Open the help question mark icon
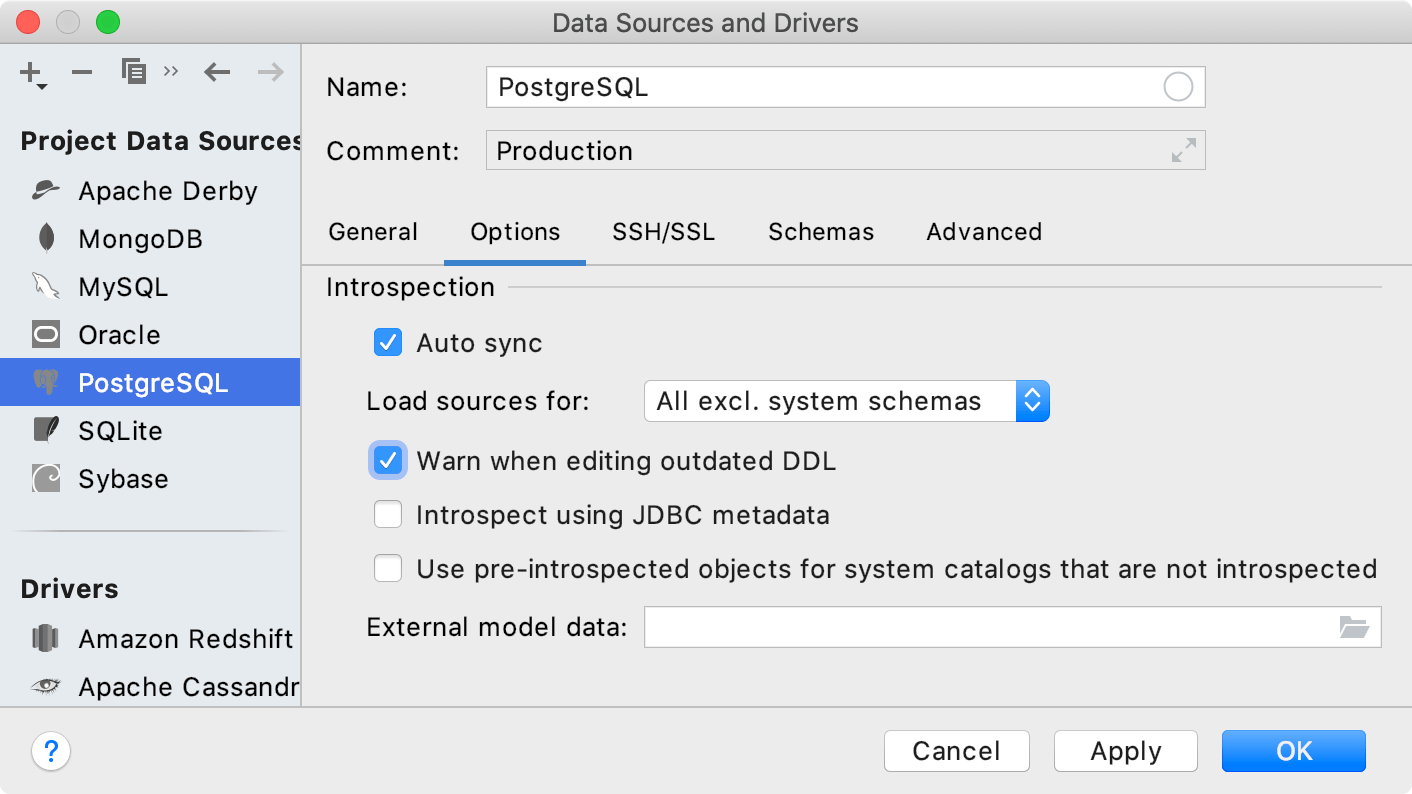1412x794 pixels. (51, 751)
